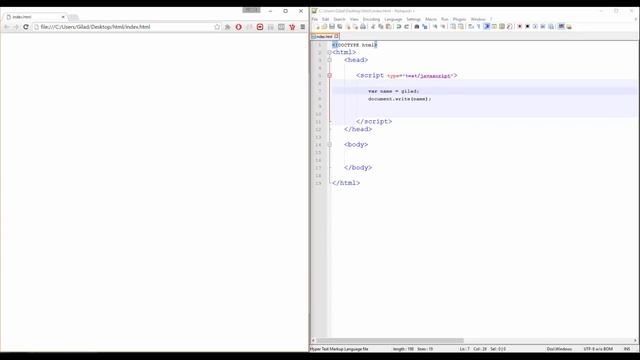The height and width of the screenshot is (360, 640).
Task: Open the User Defined Language icon
Action: tap(494, 27)
